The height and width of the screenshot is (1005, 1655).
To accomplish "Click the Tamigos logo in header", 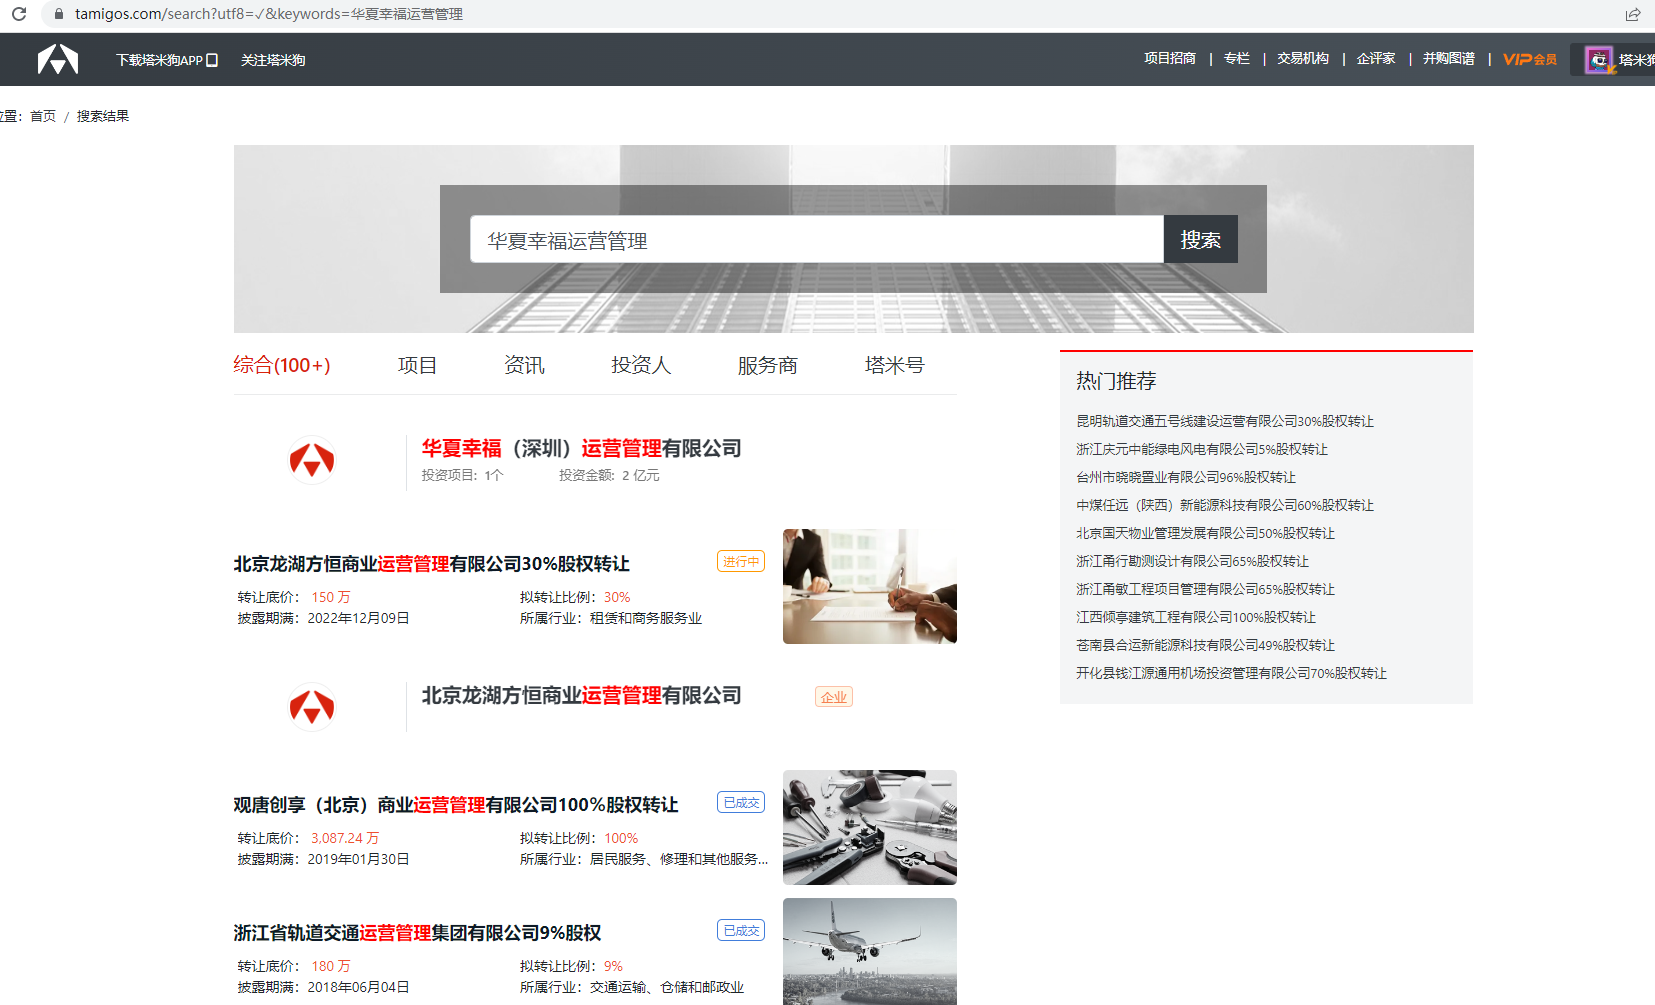I will tap(58, 60).
